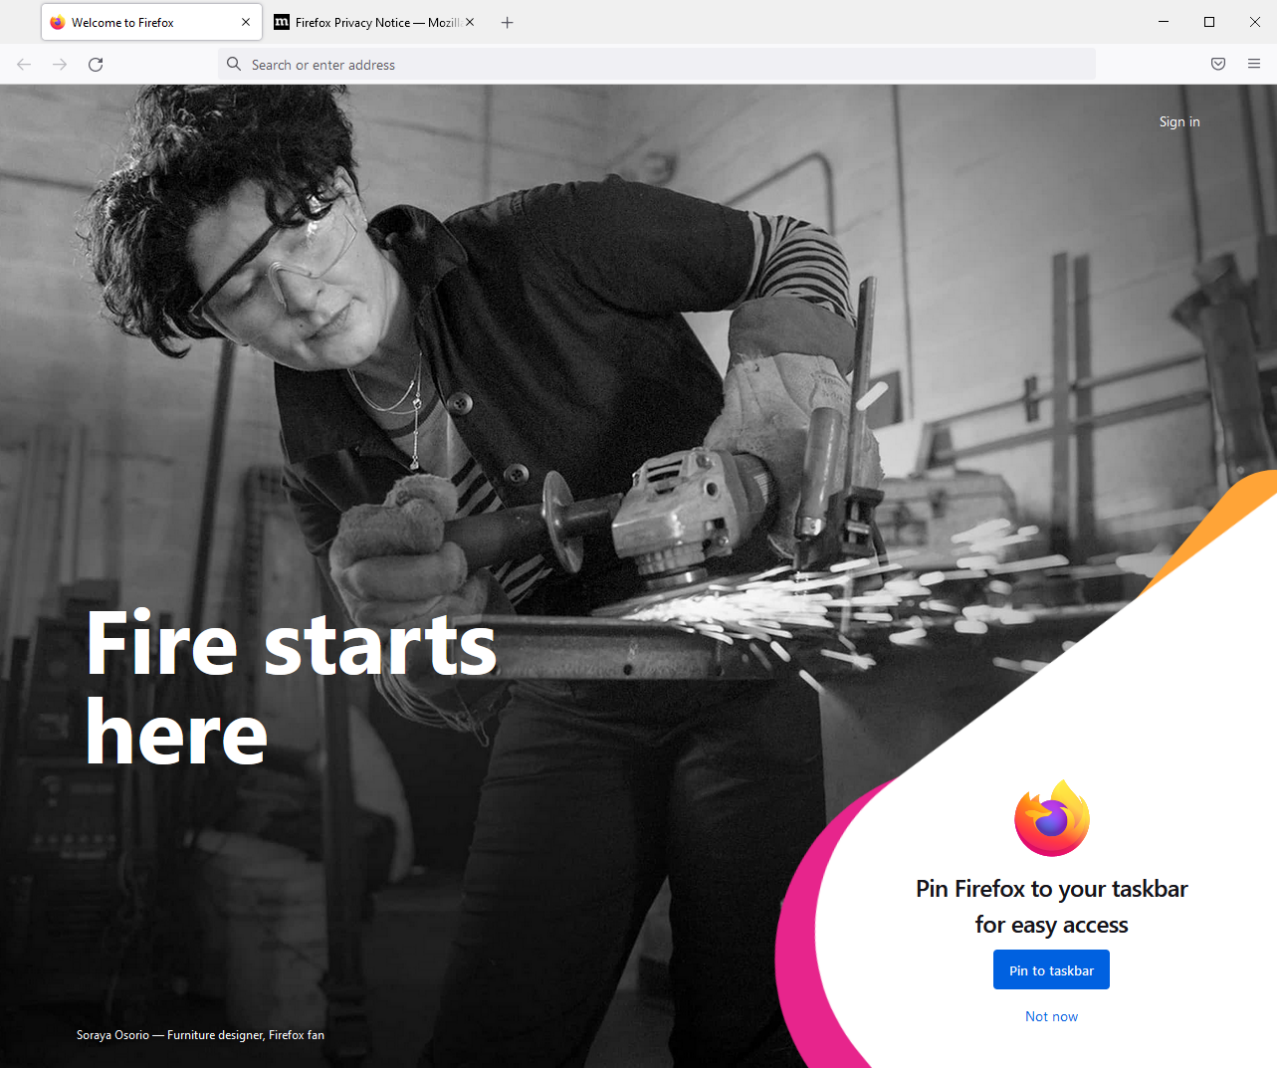Image resolution: width=1277 pixels, height=1068 pixels.
Task: Click the Sign in link
Action: tap(1179, 122)
